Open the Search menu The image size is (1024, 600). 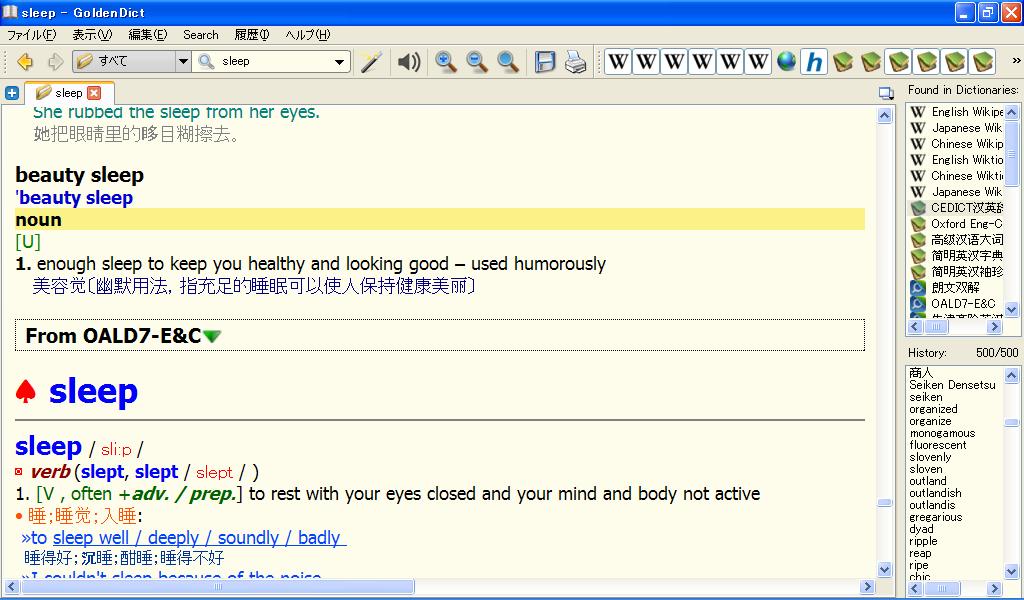click(200, 35)
